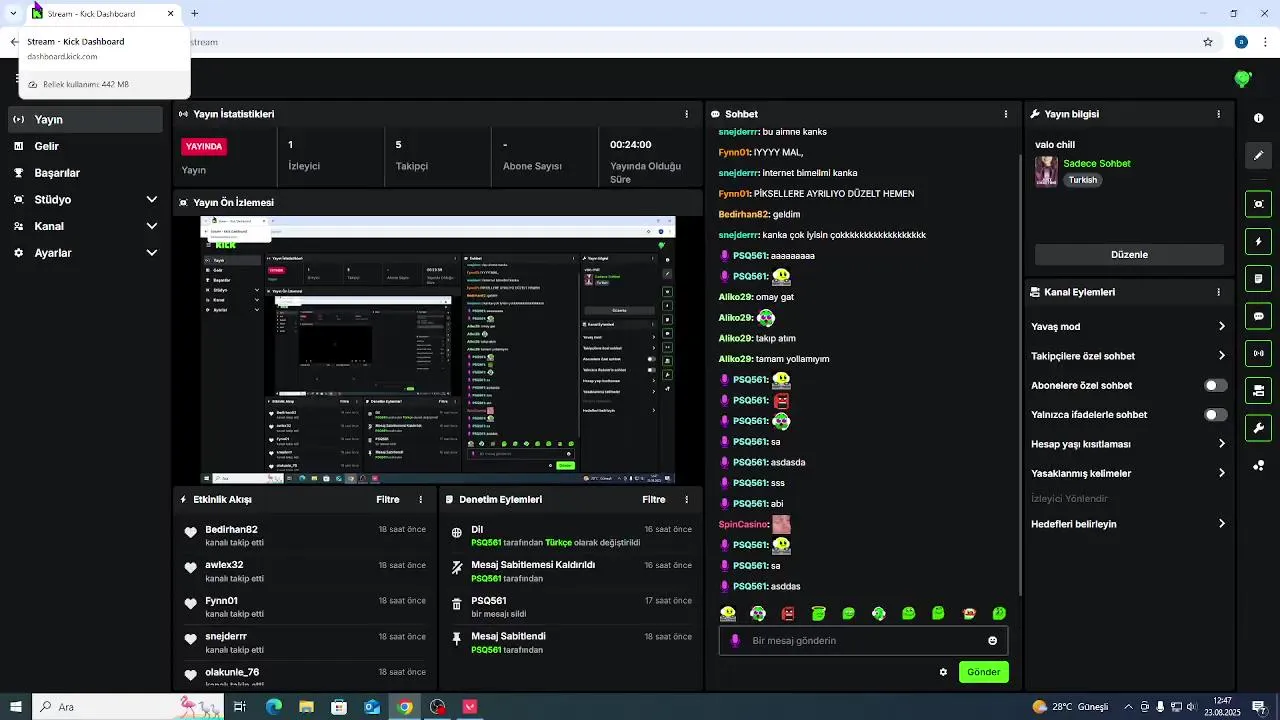Select the Stream - Kick Dashboard browser tab
The image size is (1280, 720).
coord(104,14)
